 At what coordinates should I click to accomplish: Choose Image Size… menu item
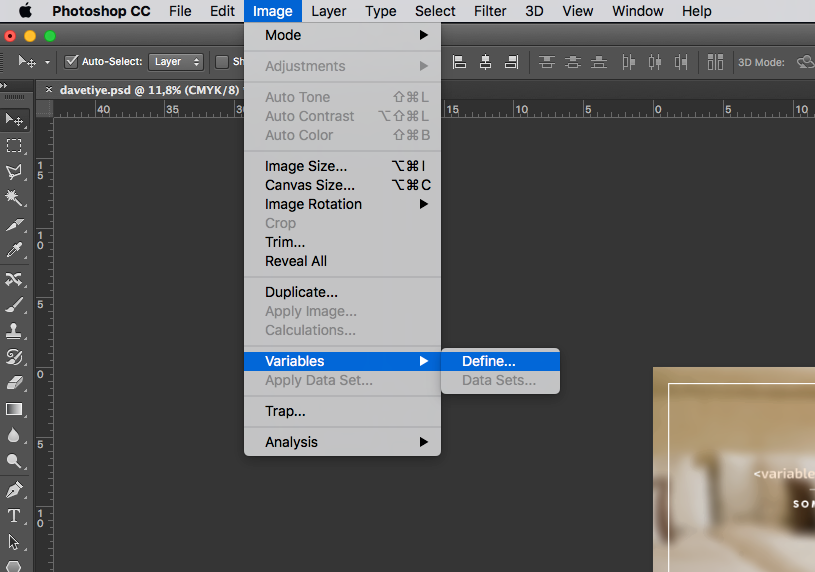pos(343,166)
